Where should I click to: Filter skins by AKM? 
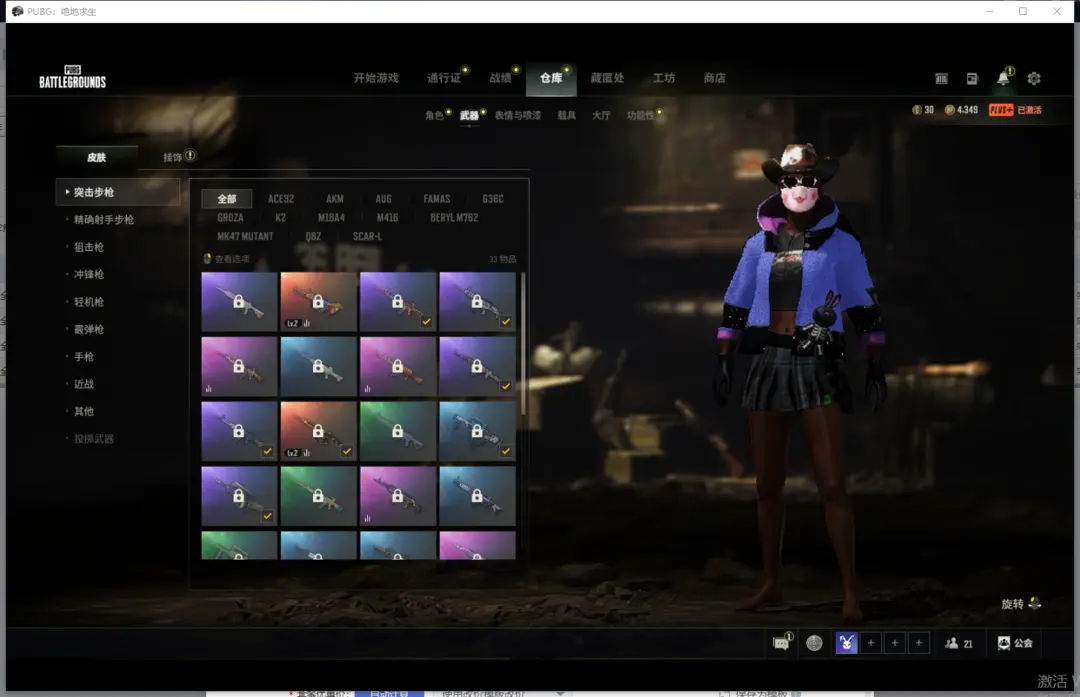click(x=335, y=198)
